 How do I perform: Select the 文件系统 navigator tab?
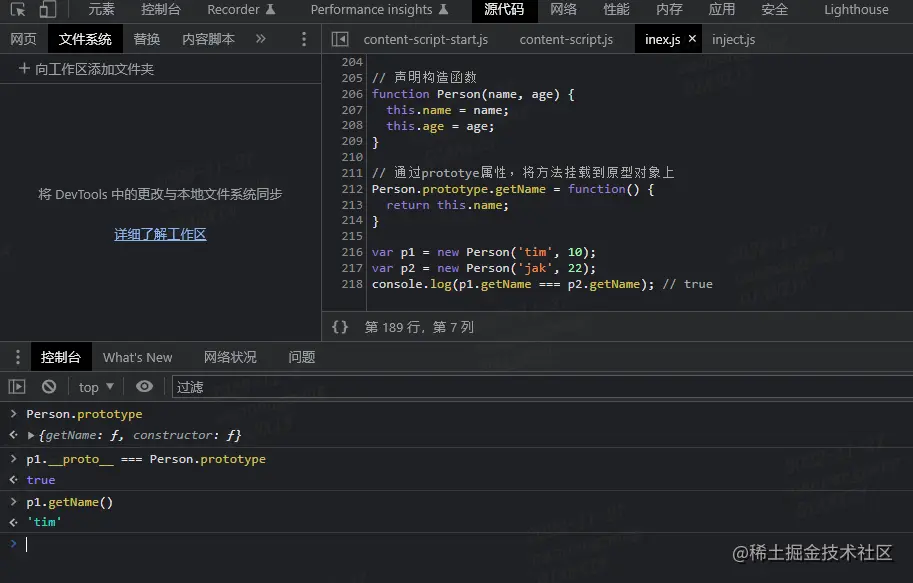(85, 39)
